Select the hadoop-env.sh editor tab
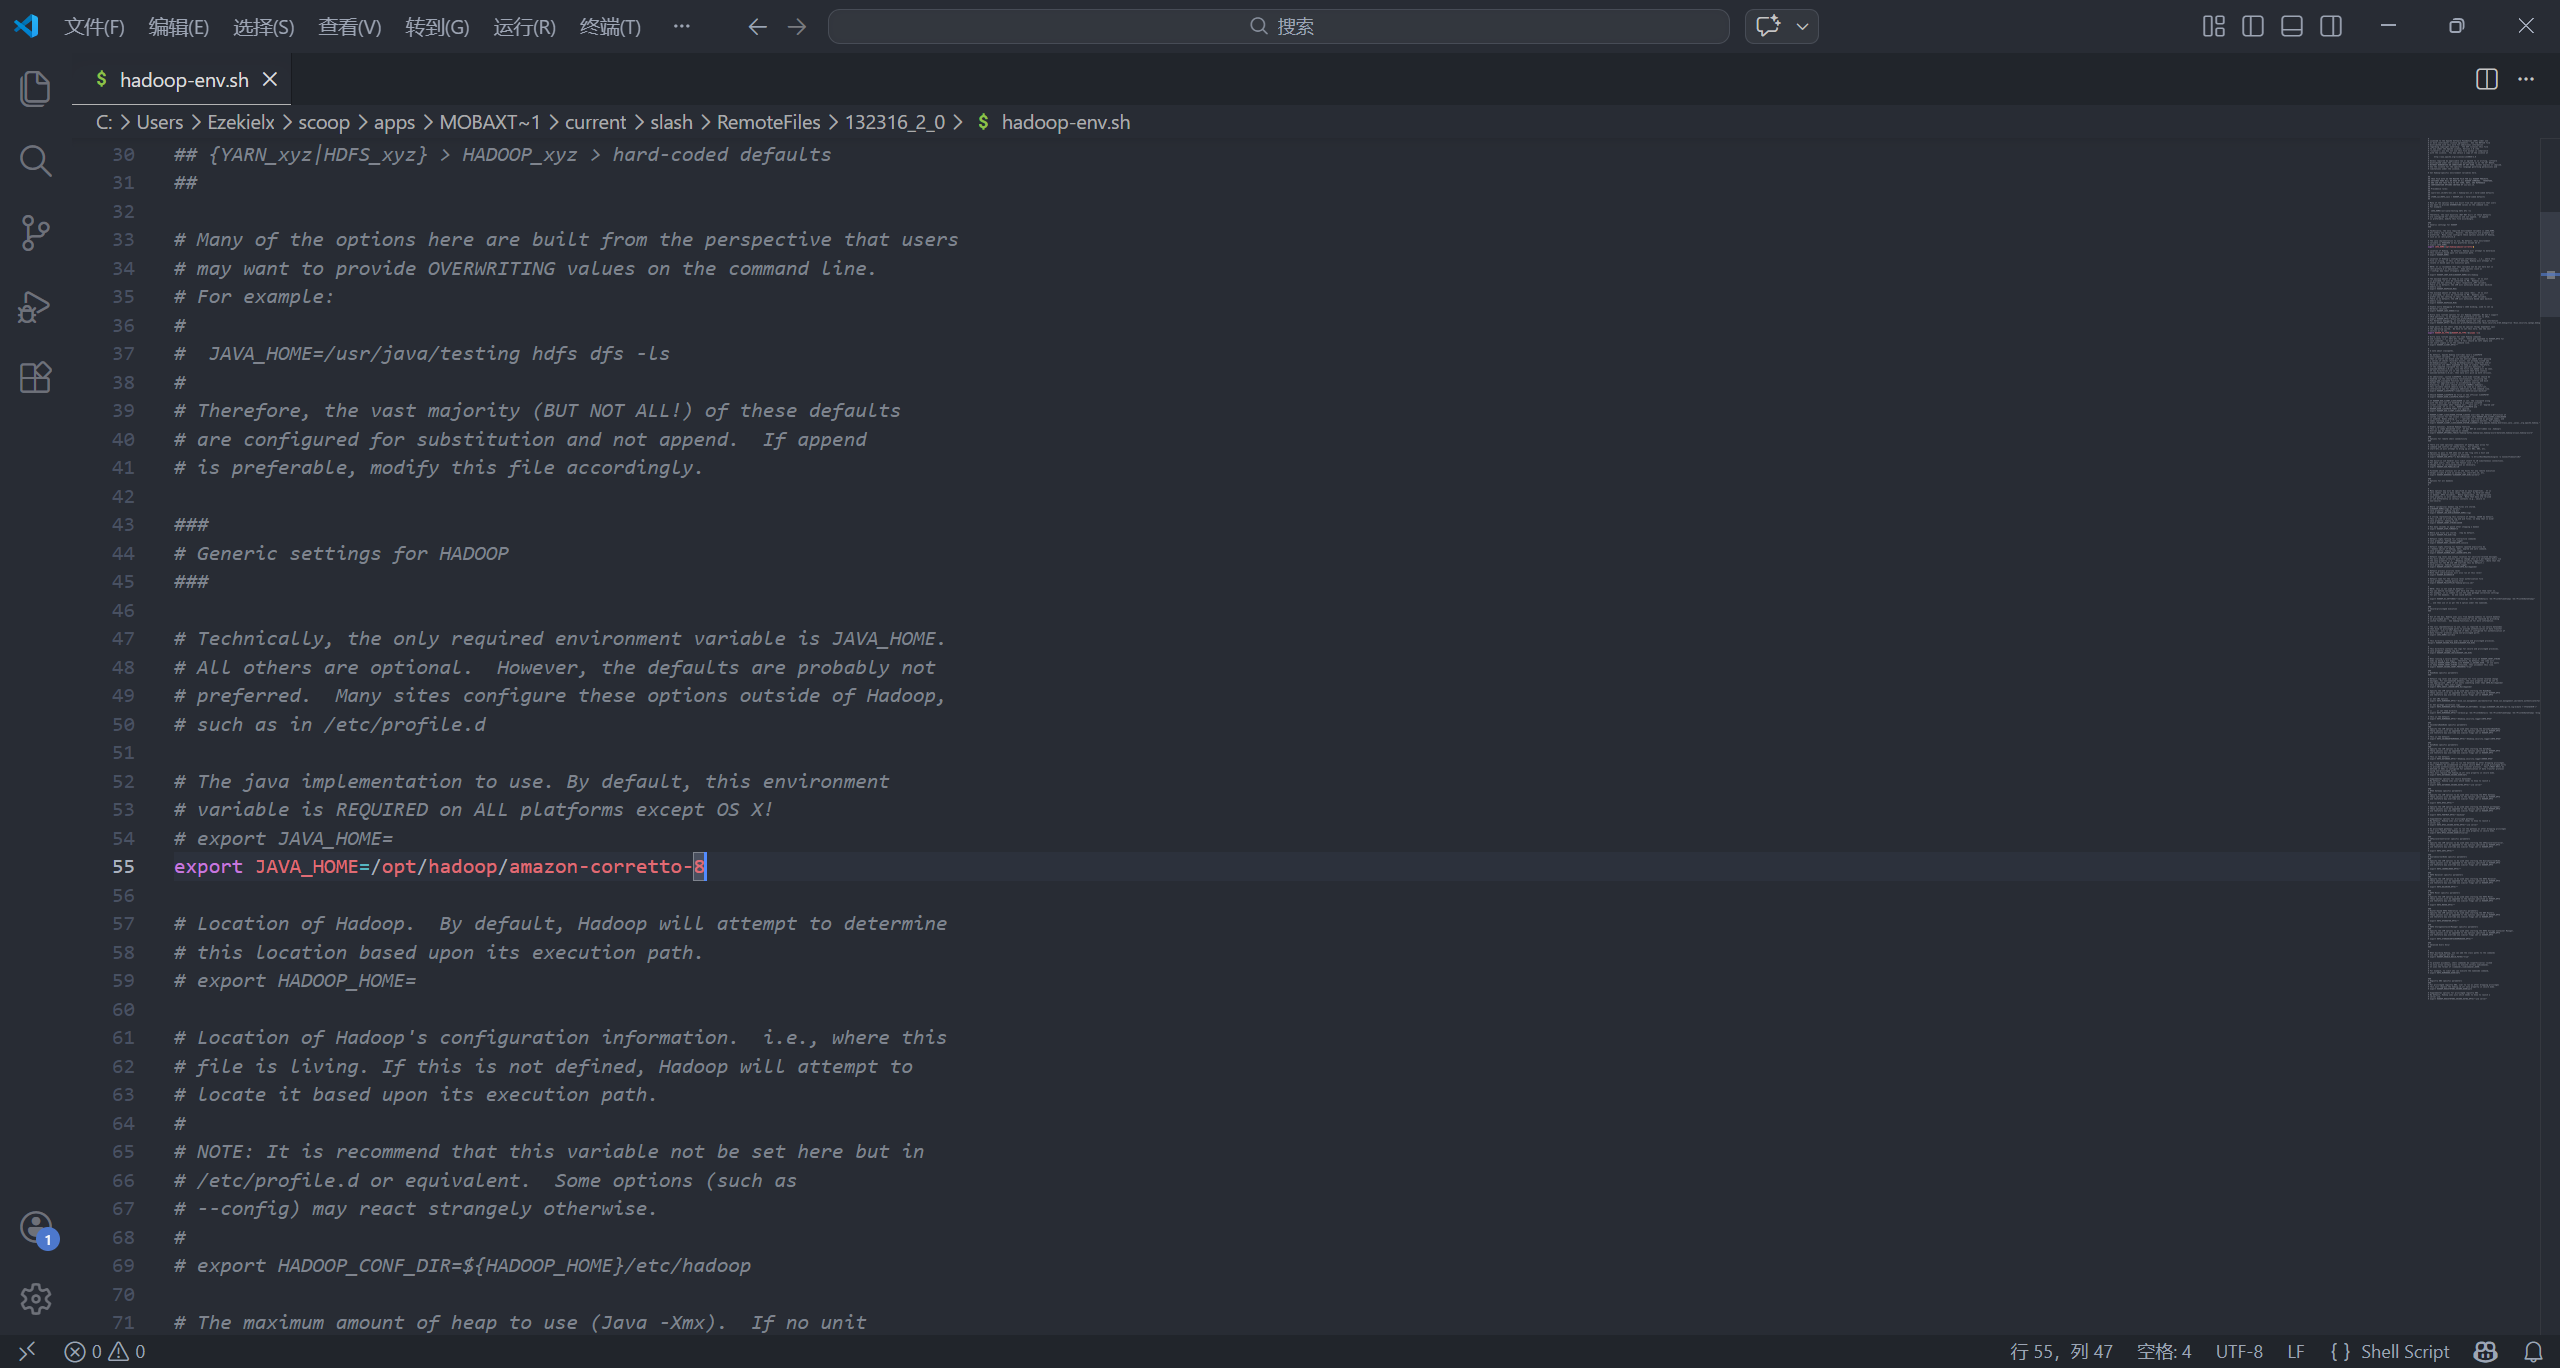Image resolution: width=2560 pixels, height=1368 pixels. pos(184,80)
